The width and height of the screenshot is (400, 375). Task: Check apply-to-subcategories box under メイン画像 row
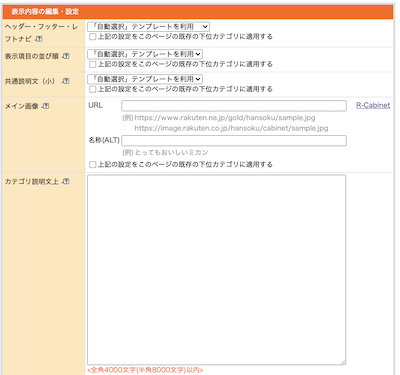[93, 164]
